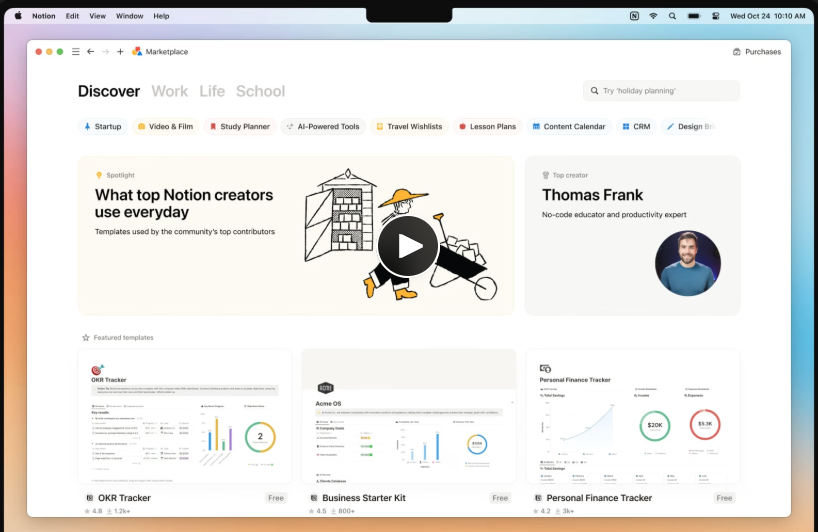Open the View menu
818x532 pixels.
pyautogui.click(x=97, y=16)
